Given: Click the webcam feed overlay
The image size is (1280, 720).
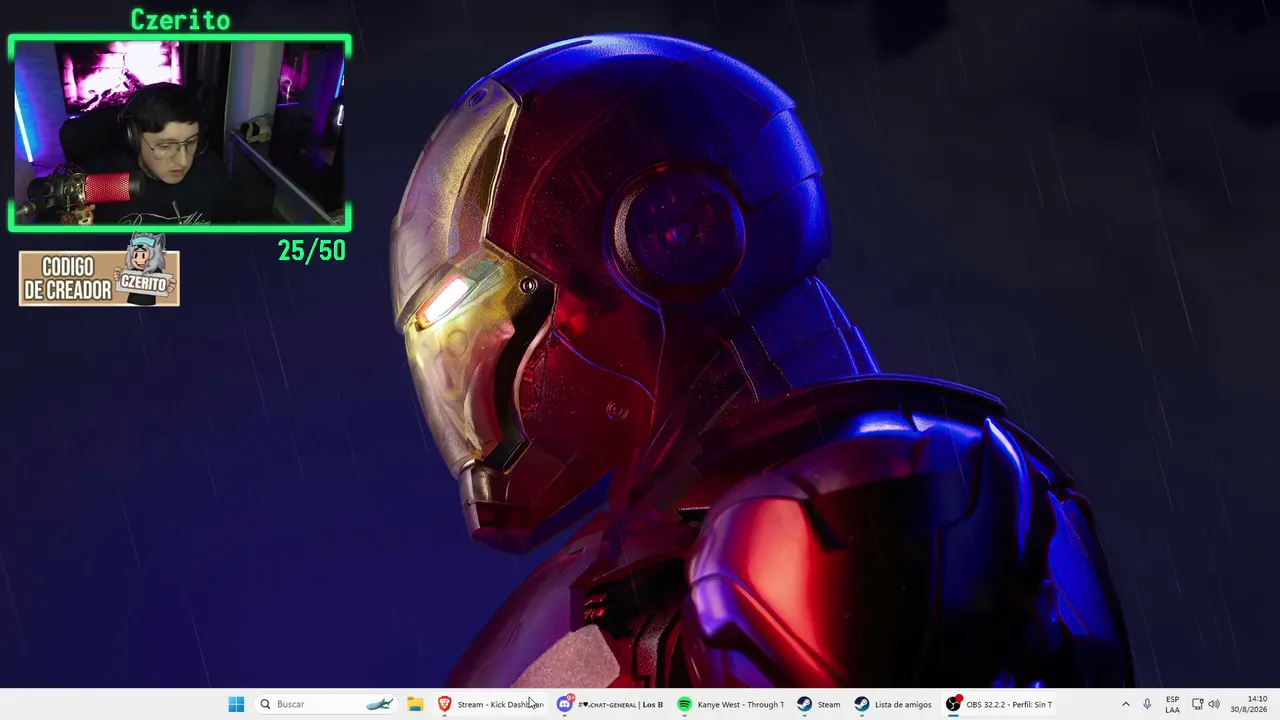Looking at the screenshot, I should coord(180,133).
